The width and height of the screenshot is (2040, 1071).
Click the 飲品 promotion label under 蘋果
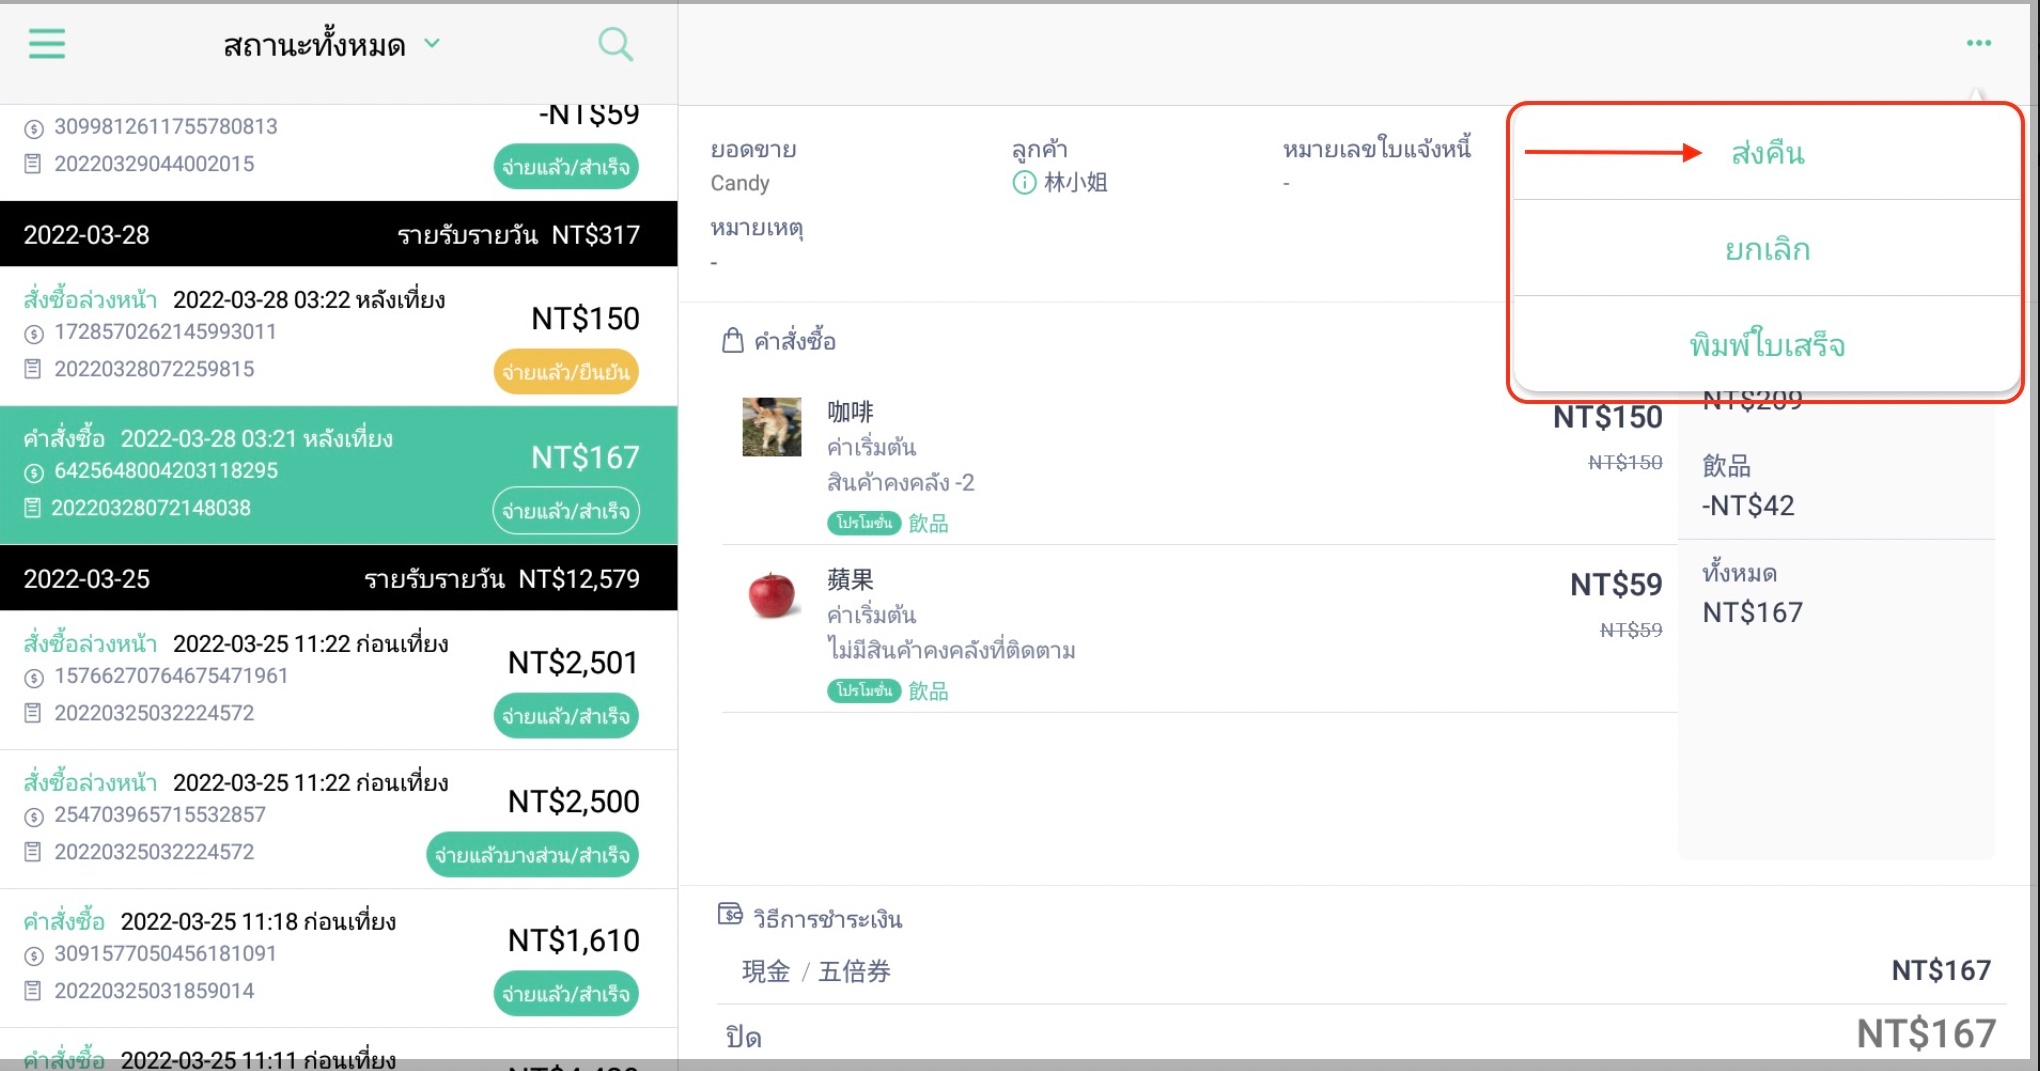[928, 691]
